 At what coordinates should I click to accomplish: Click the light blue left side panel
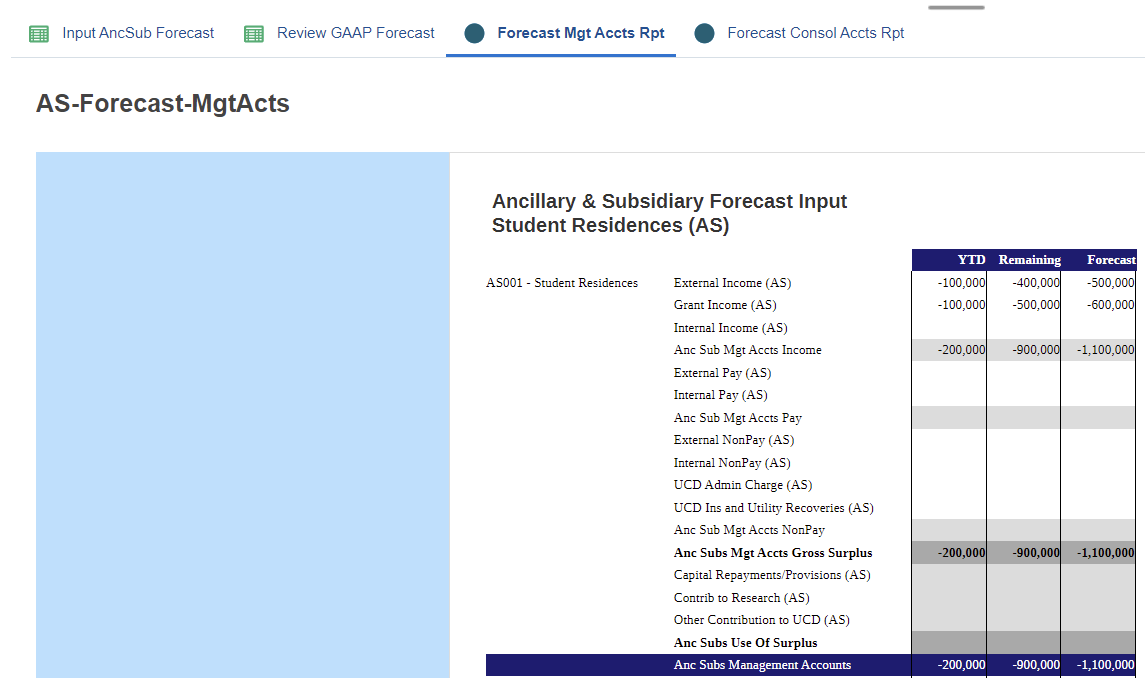(x=242, y=414)
